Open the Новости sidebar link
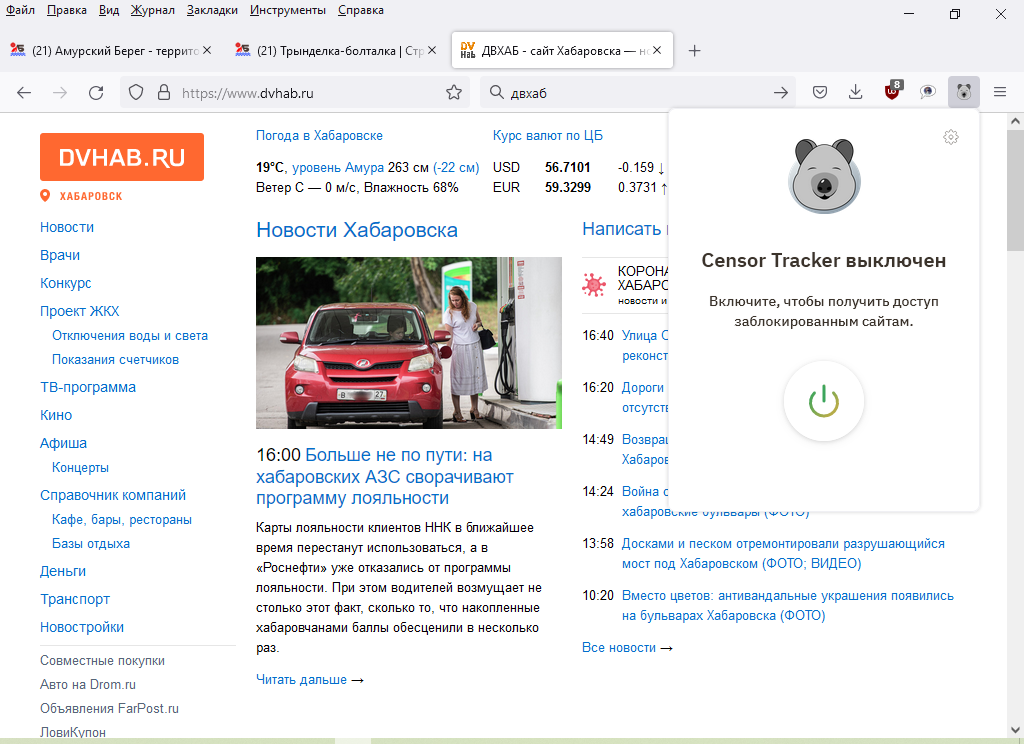The height and width of the screenshot is (744, 1024). tap(67, 227)
